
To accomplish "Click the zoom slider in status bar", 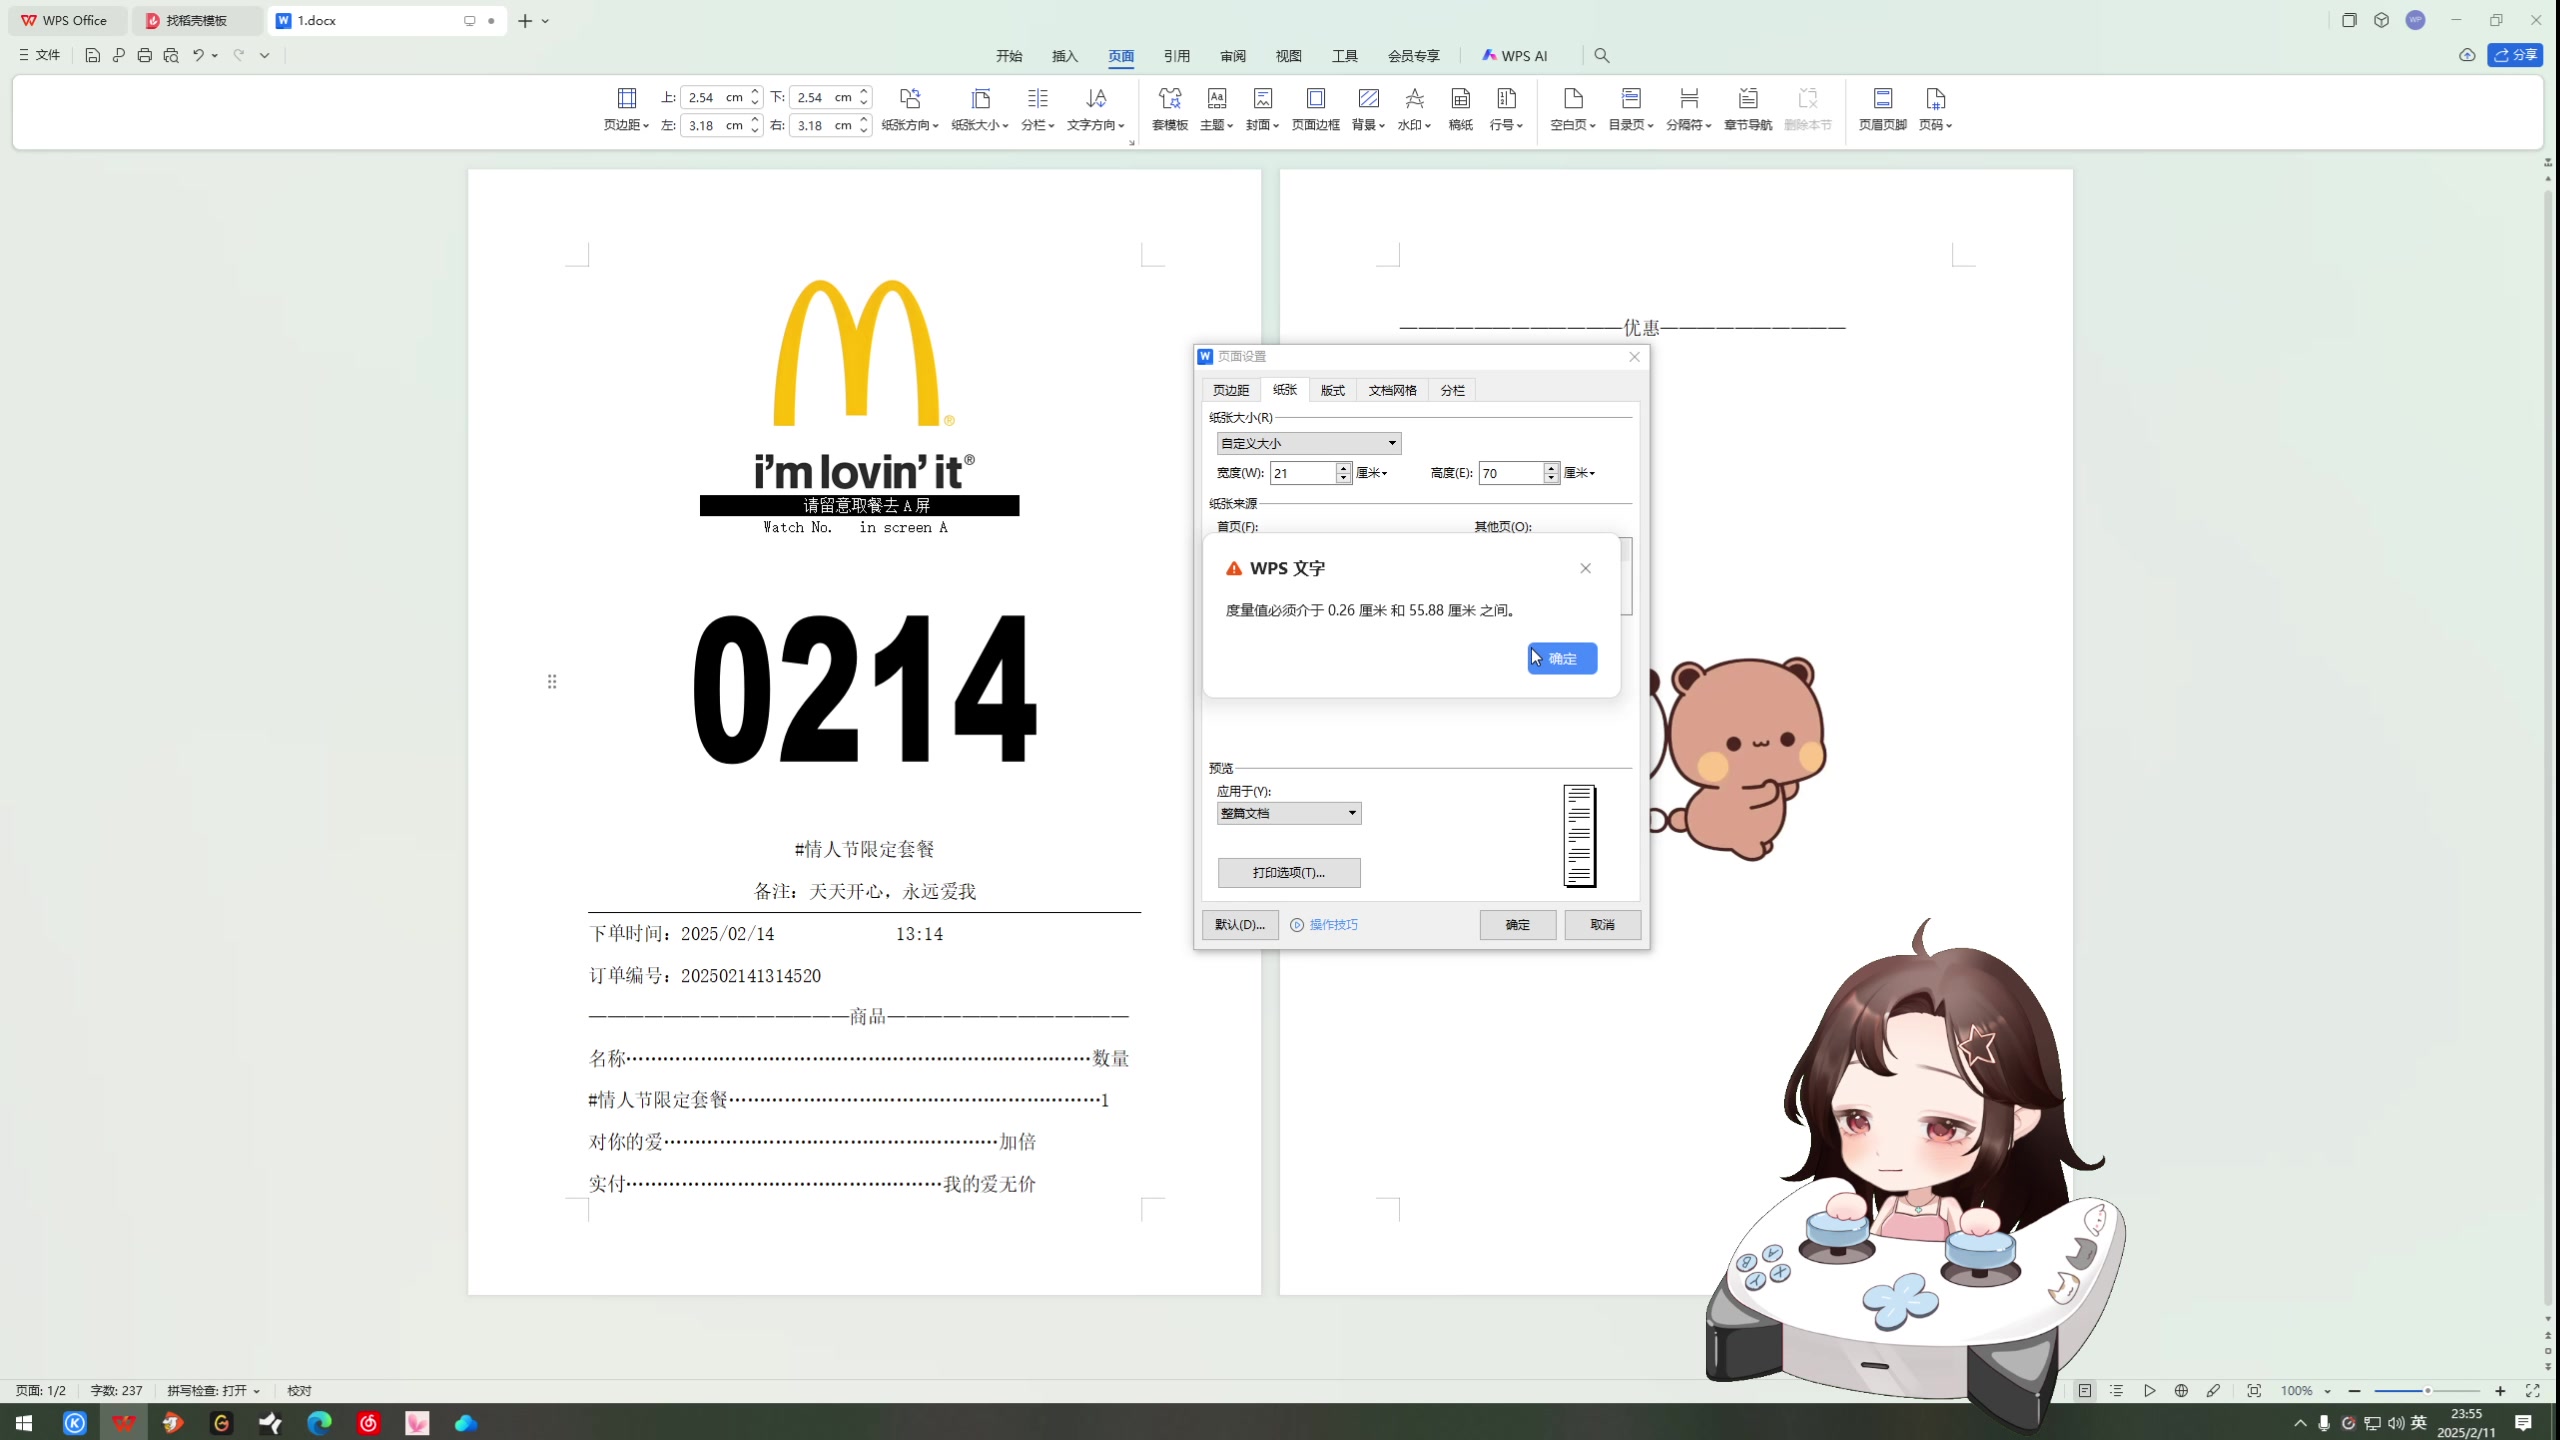I will click(x=2427, y=1391).
